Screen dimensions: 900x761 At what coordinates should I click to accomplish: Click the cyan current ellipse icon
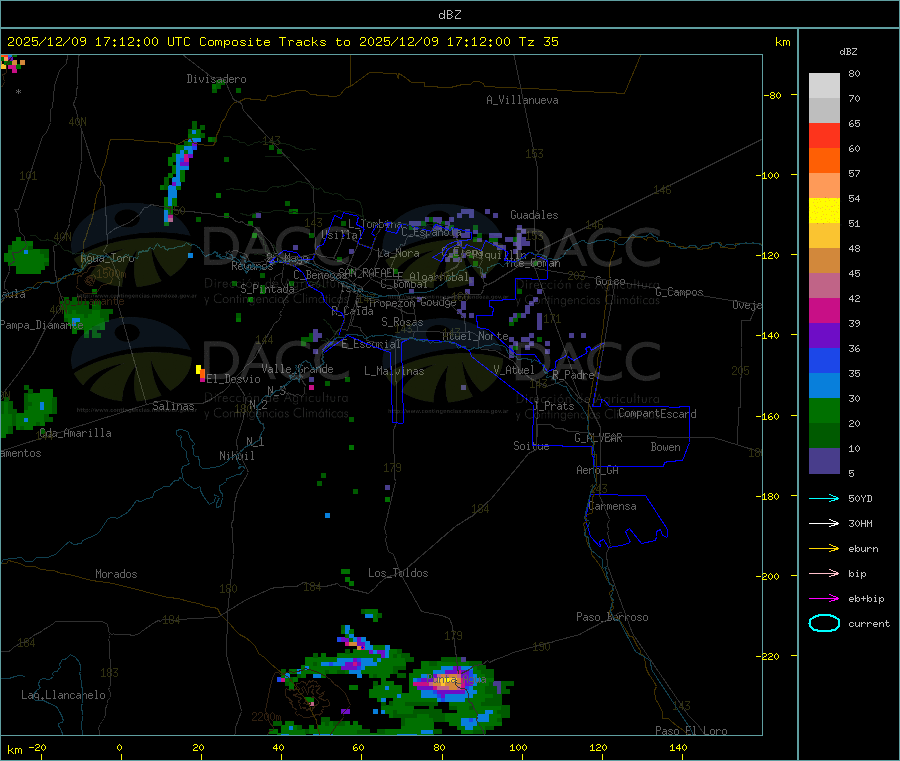click(x=824, y=623)
